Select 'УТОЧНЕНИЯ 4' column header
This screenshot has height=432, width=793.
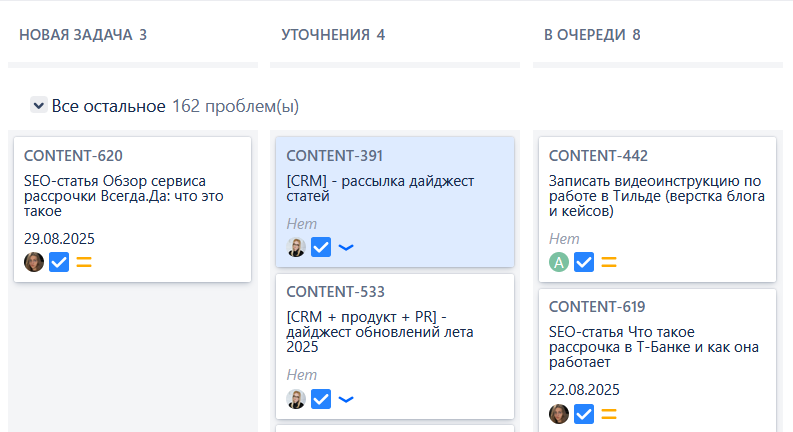click(x=333, y=35)
